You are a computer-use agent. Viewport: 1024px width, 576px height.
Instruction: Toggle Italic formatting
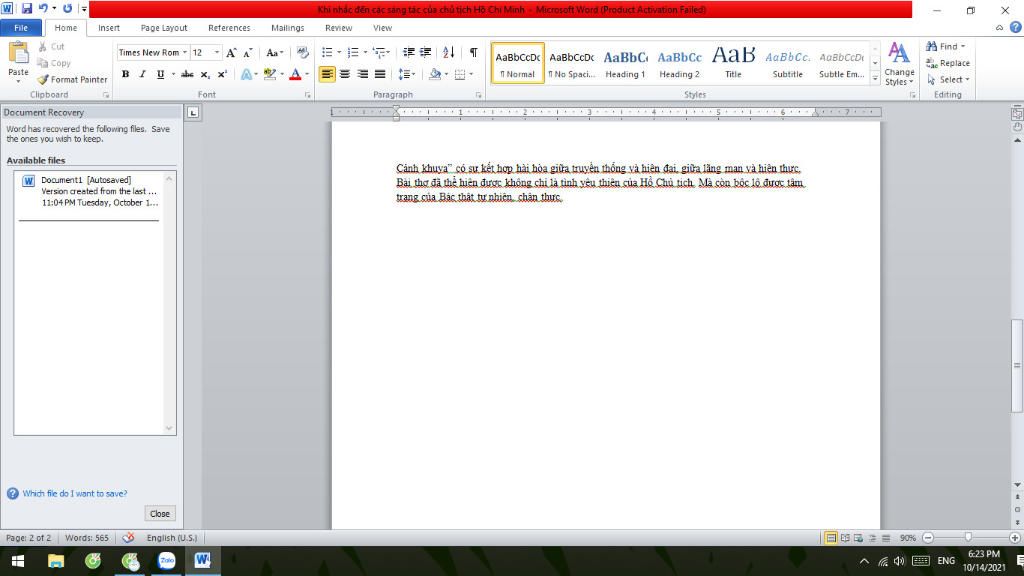142,74
